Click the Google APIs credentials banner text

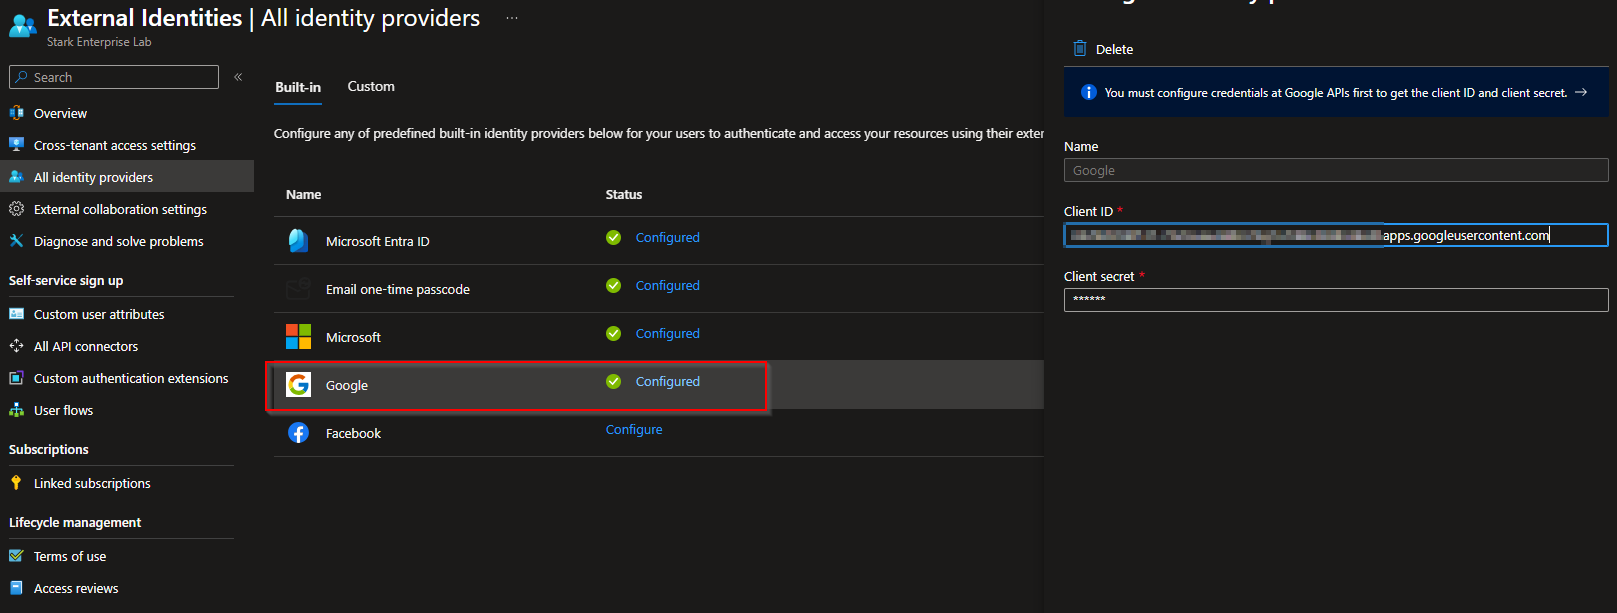(1335, 93)
